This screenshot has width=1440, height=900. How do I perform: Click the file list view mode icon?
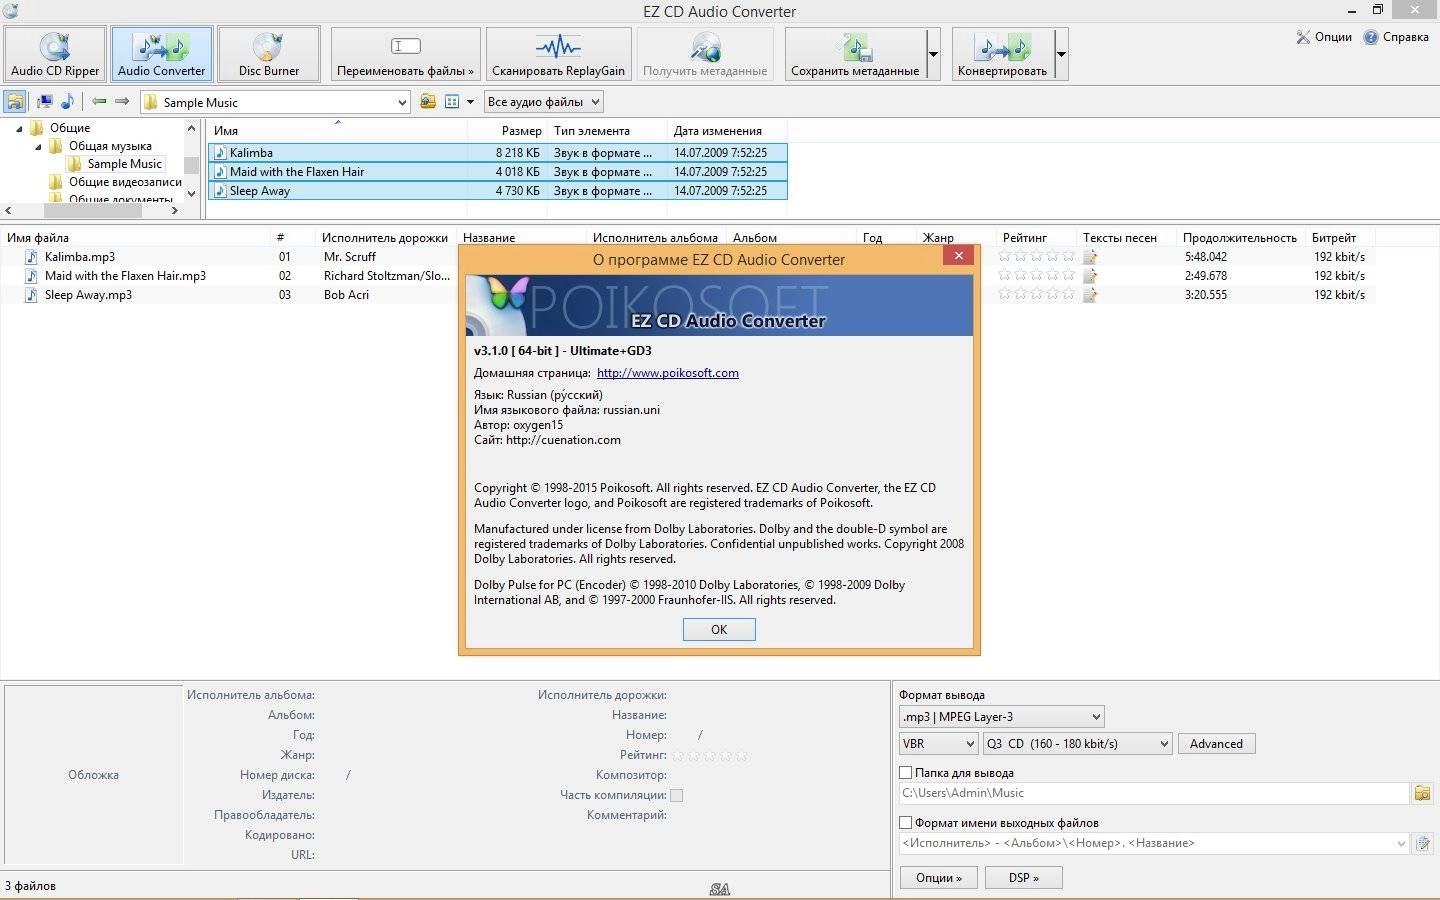452,101
